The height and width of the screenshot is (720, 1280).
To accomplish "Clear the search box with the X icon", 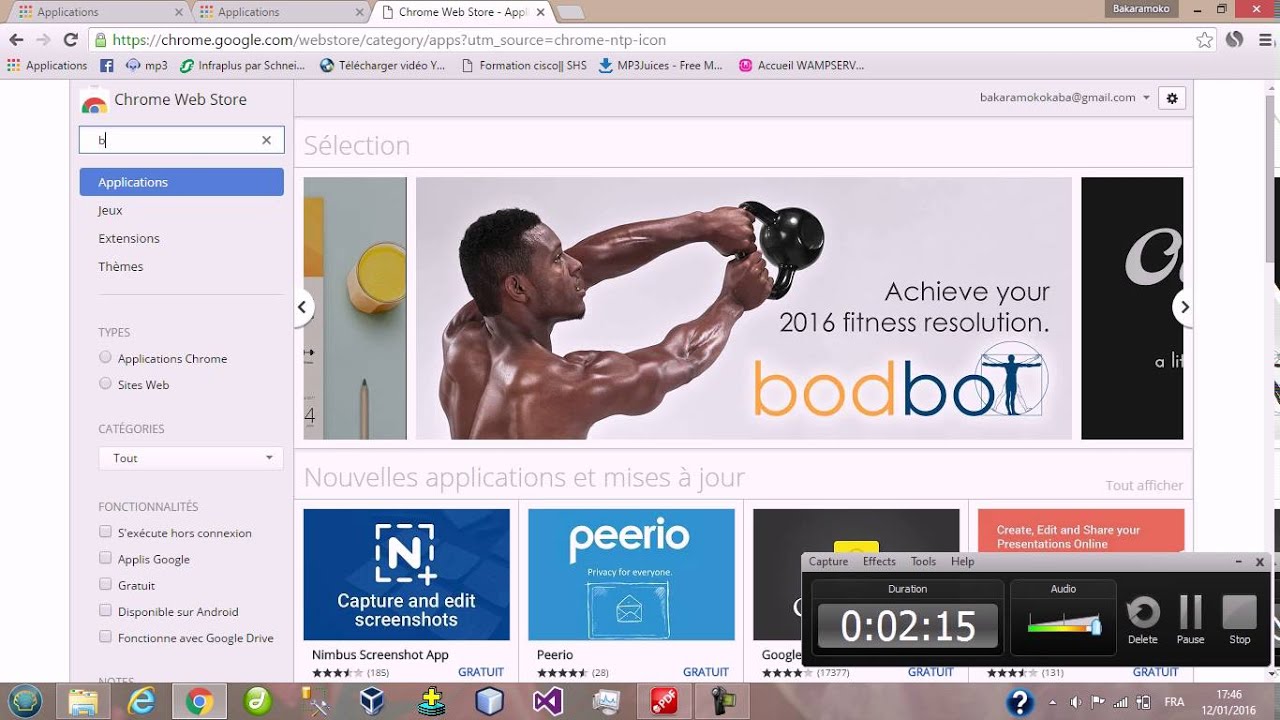I will point(266,140).
